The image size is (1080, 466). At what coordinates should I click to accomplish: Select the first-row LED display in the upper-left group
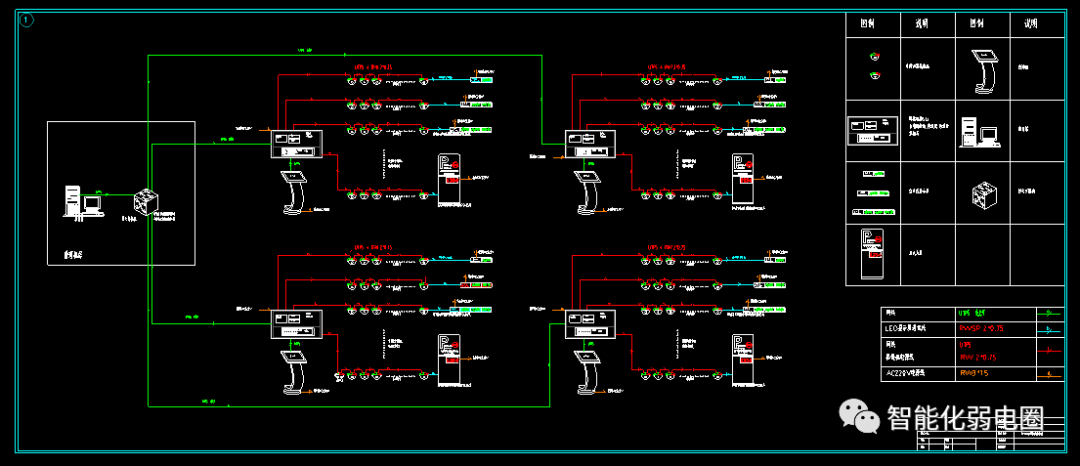(482, 80)
